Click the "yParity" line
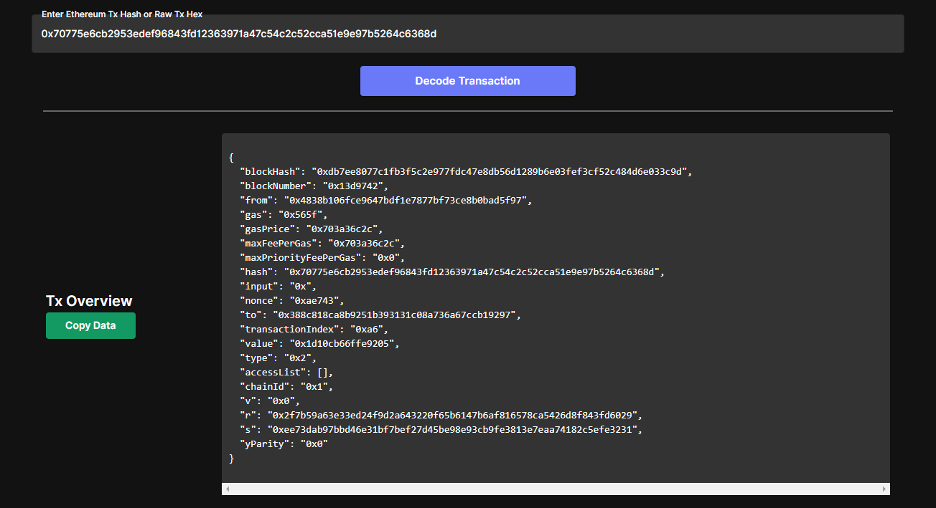936x508 pixels. (x=284, y=444)
